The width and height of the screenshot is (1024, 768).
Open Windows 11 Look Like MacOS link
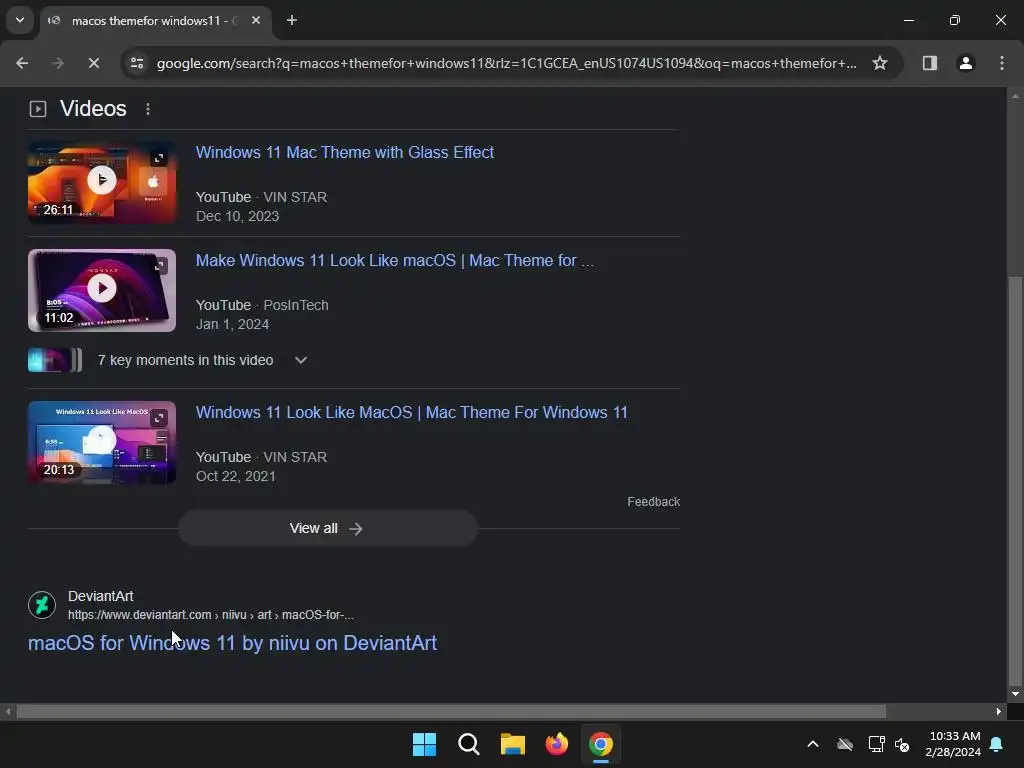point(411,413)
